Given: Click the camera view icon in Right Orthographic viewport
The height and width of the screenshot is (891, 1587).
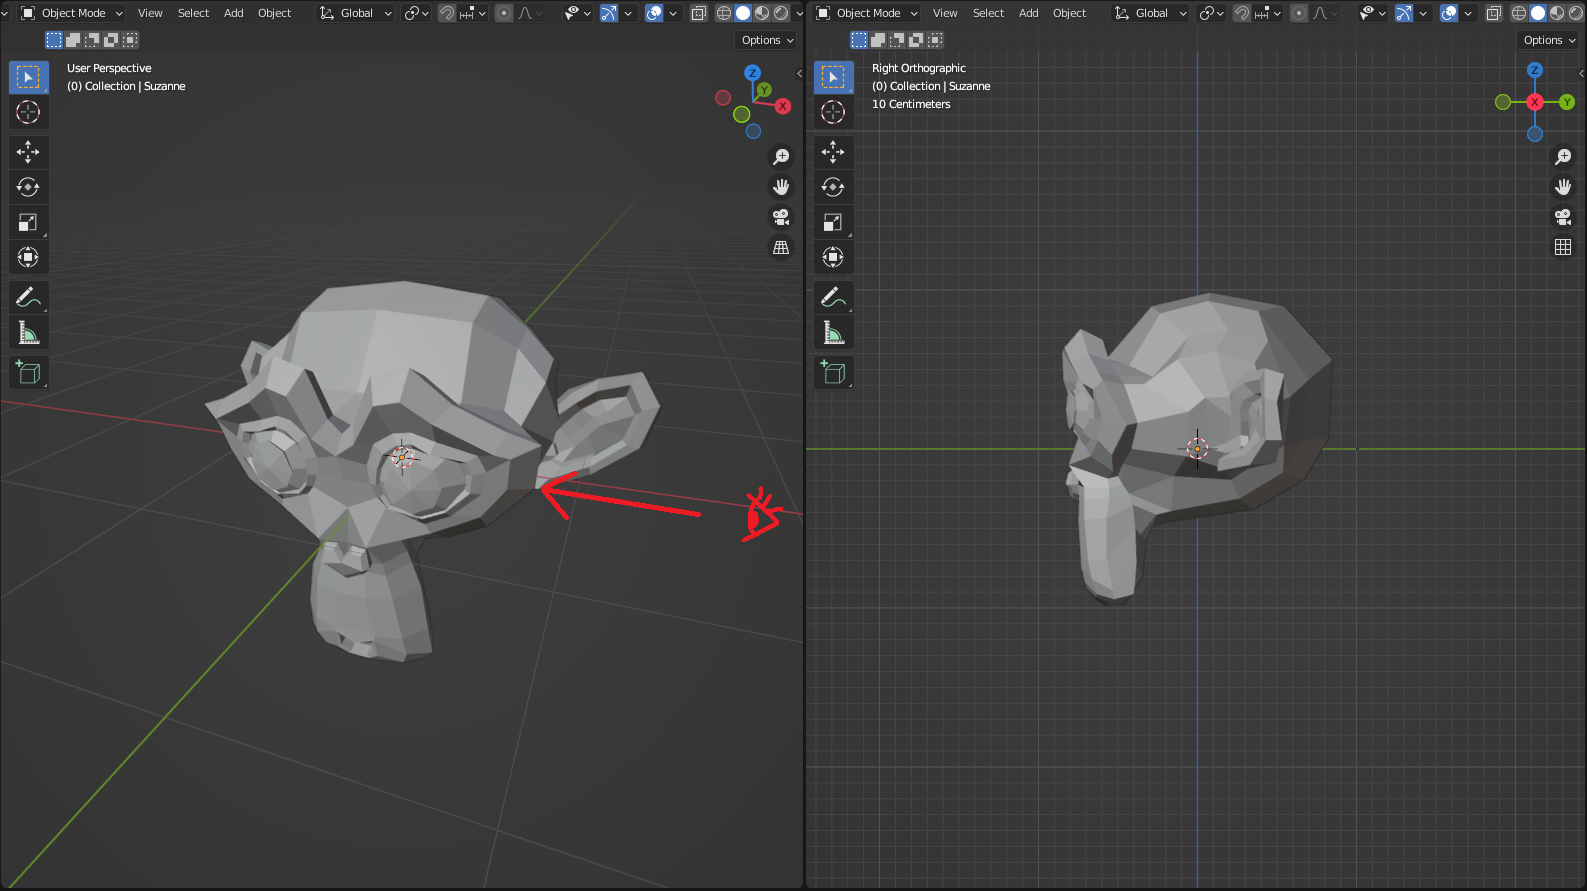Looking at the screenshot, I should [1563, 217].
